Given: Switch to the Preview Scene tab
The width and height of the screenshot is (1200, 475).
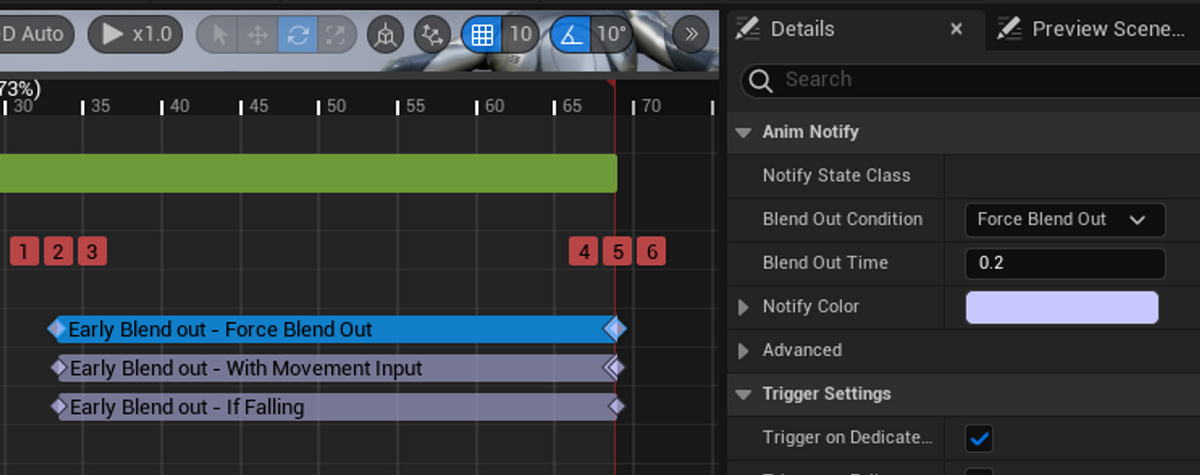Looking at the screenshot, I should (x=1093, y=29).
